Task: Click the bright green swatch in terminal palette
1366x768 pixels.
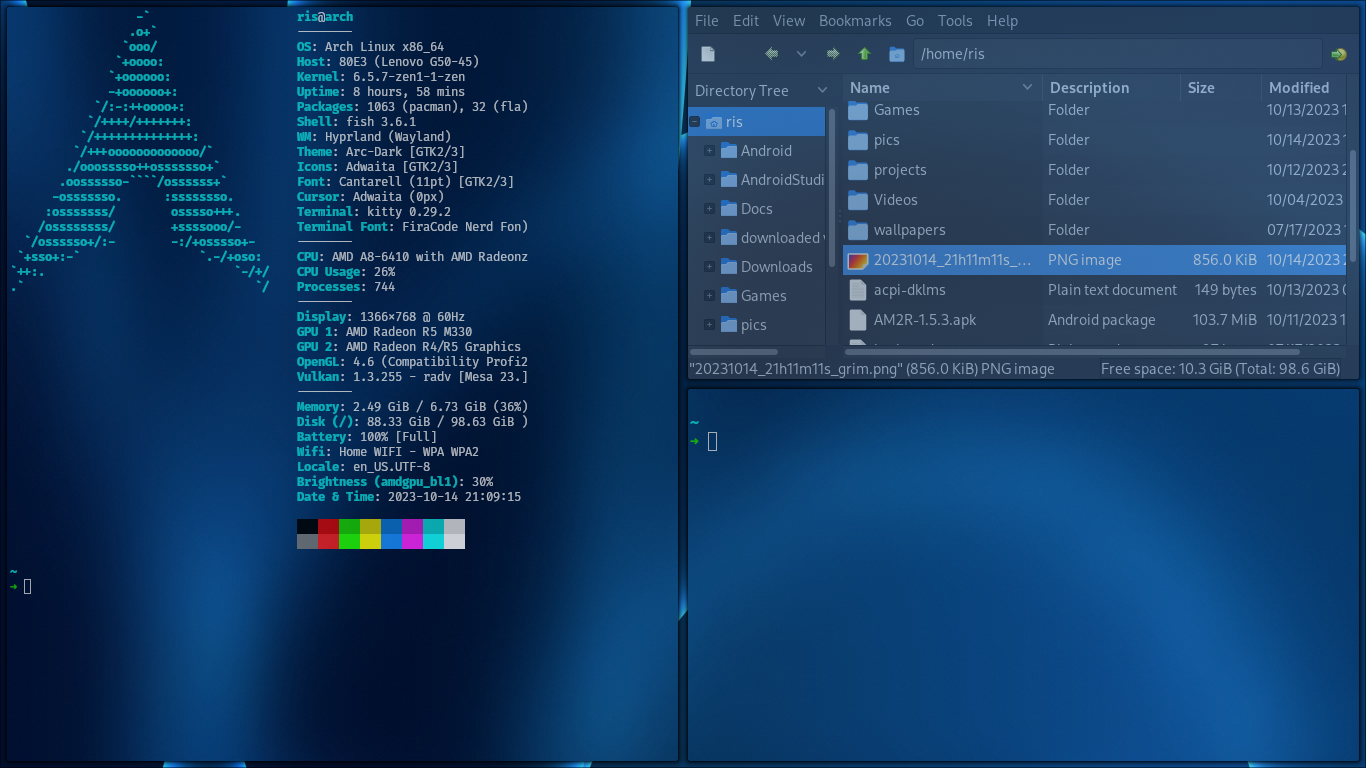Action: [349, 541]
